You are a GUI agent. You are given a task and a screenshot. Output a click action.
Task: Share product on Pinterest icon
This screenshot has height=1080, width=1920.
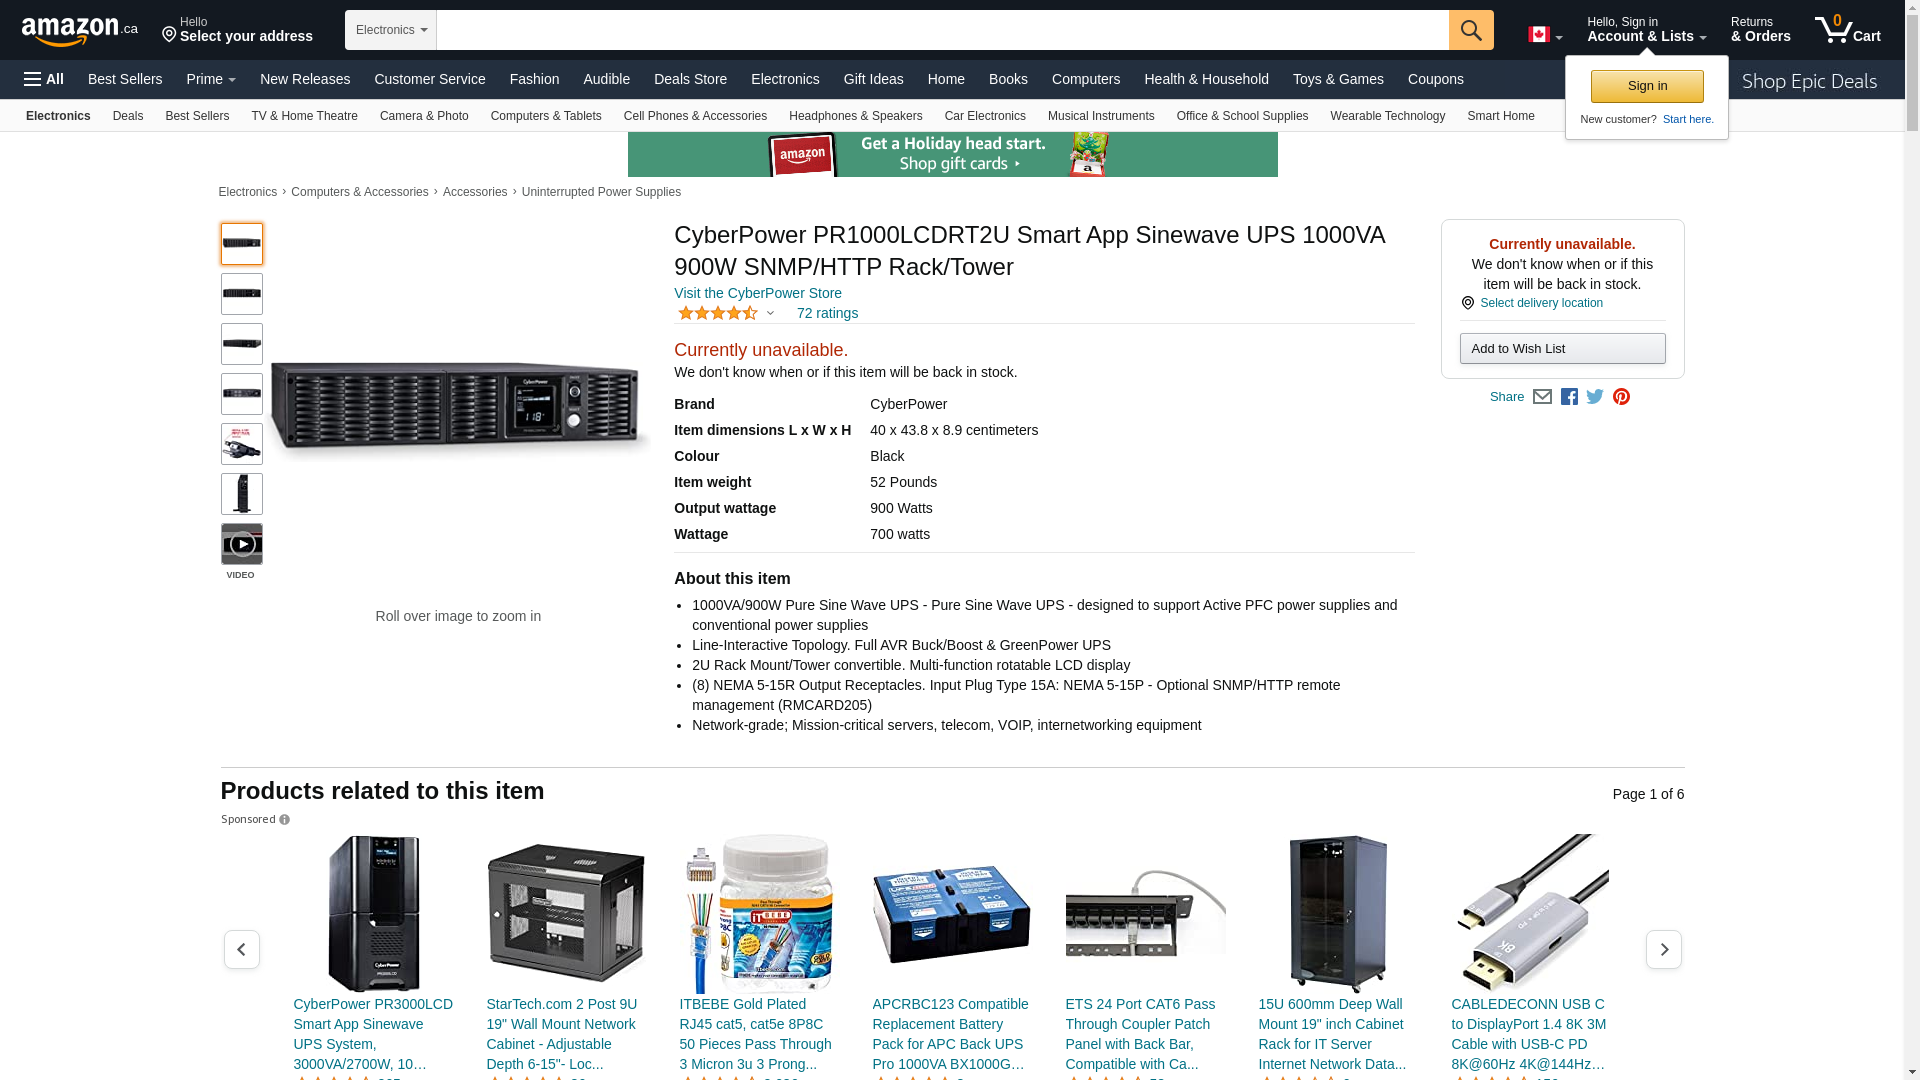1621,397
